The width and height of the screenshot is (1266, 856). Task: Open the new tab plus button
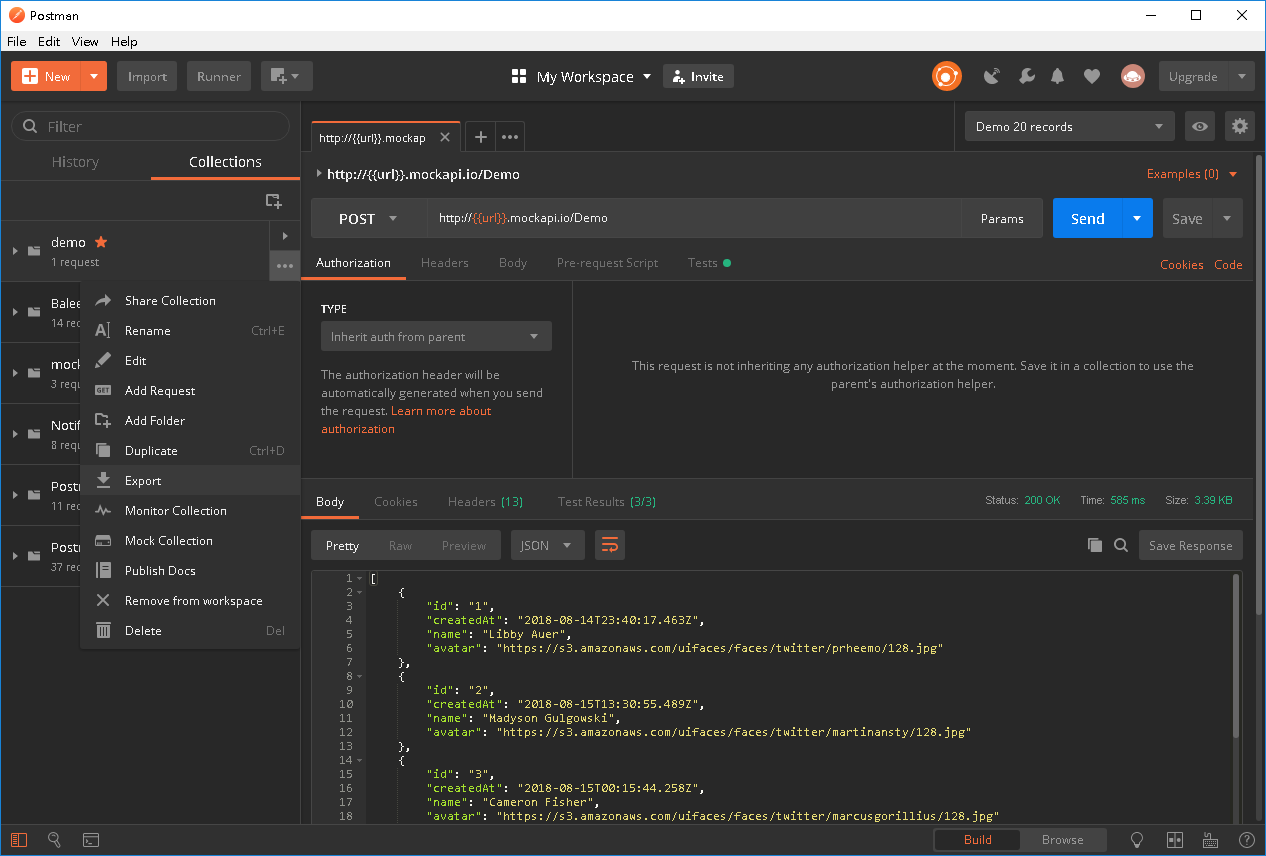pos(480,137)
